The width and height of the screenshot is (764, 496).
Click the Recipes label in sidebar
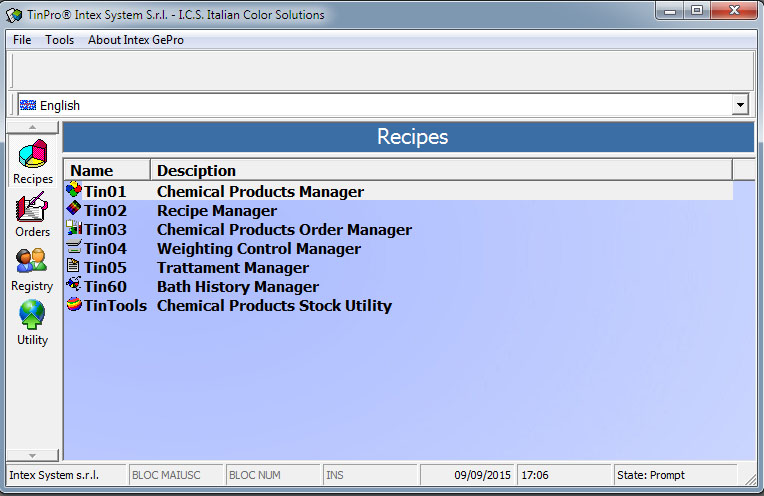[x=33, y=179]
